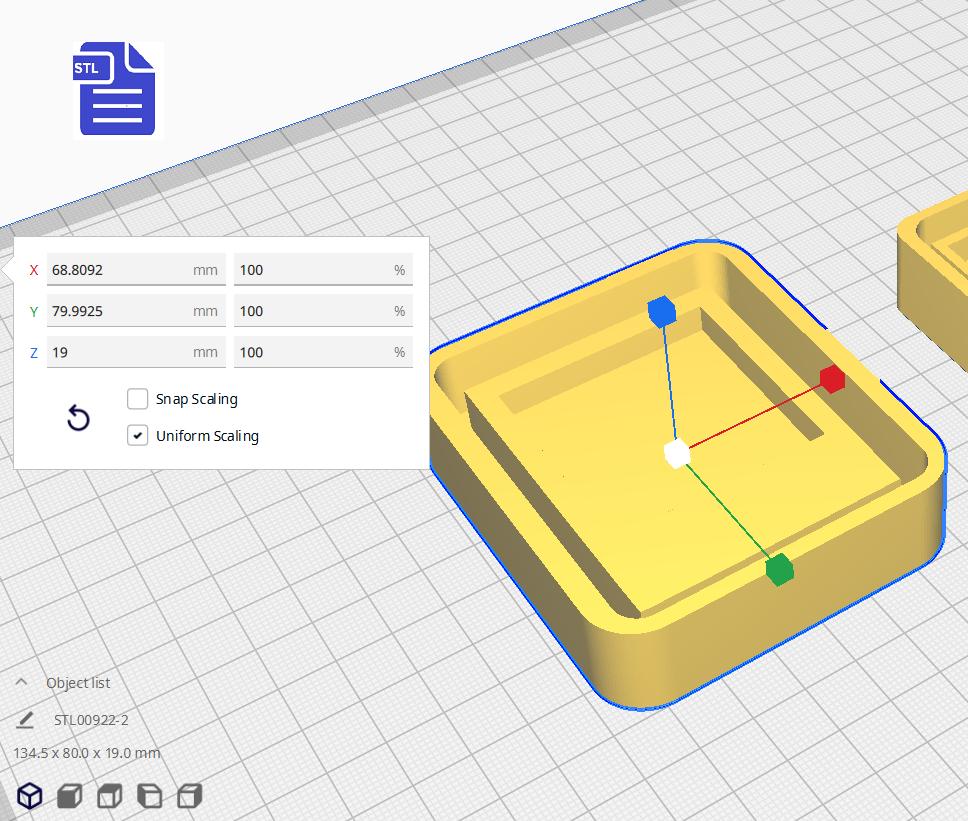Collapse the Object list panel

[22, 682]
